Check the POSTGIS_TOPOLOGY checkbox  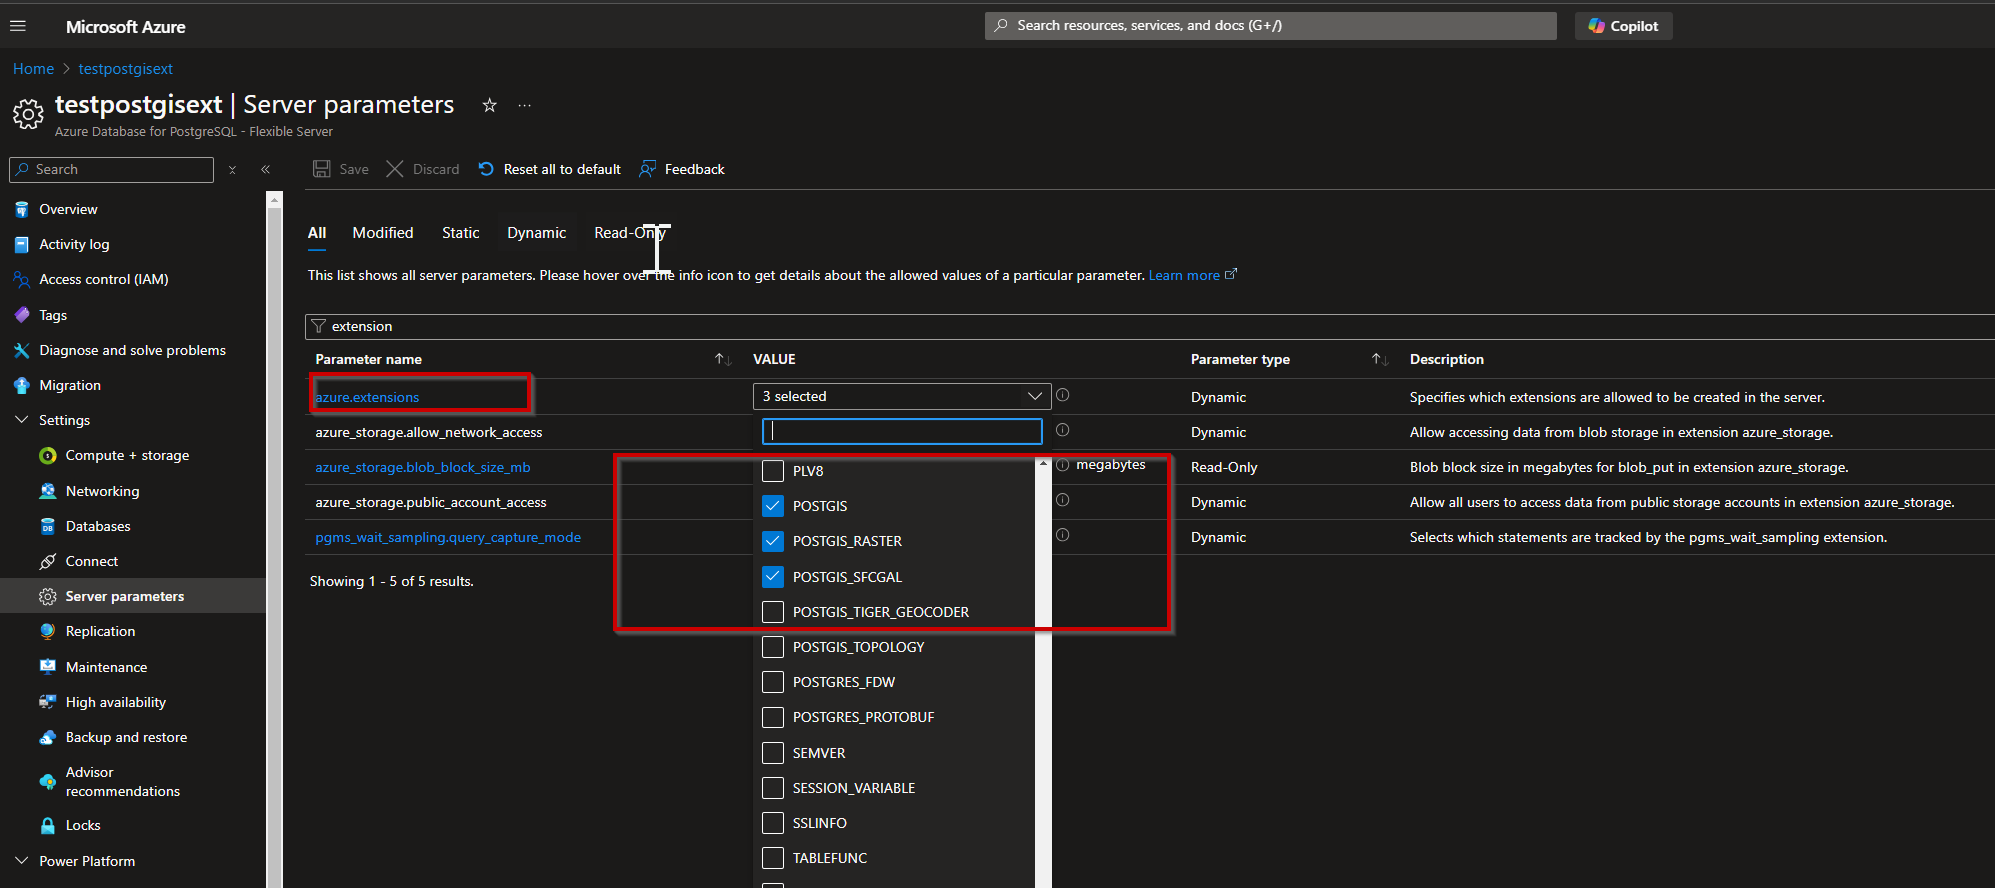pyautogui.click(x=773, y=647)
